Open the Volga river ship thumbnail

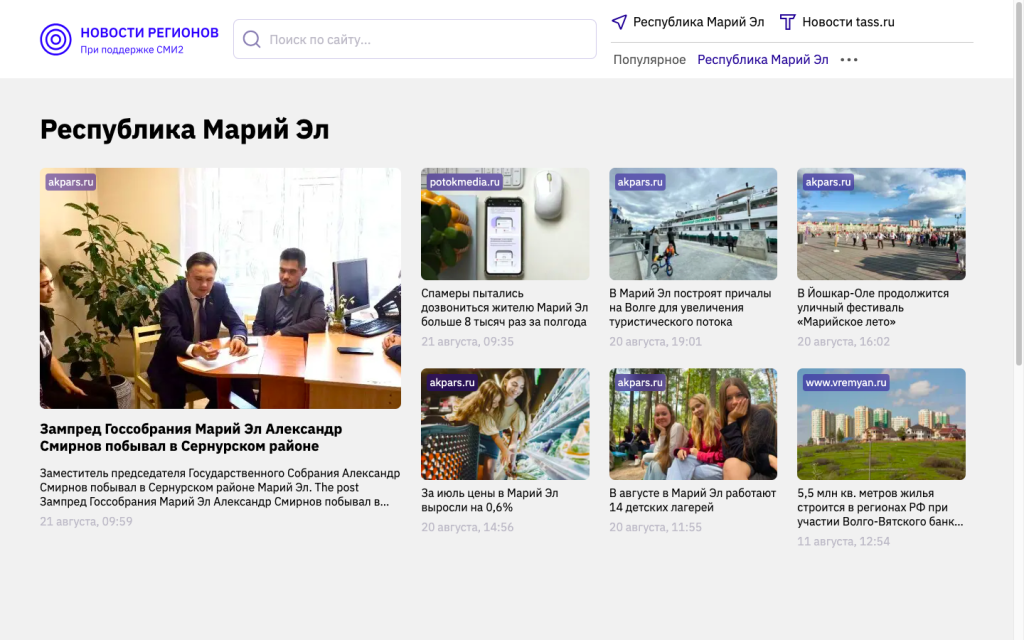[x=693, y=224]
